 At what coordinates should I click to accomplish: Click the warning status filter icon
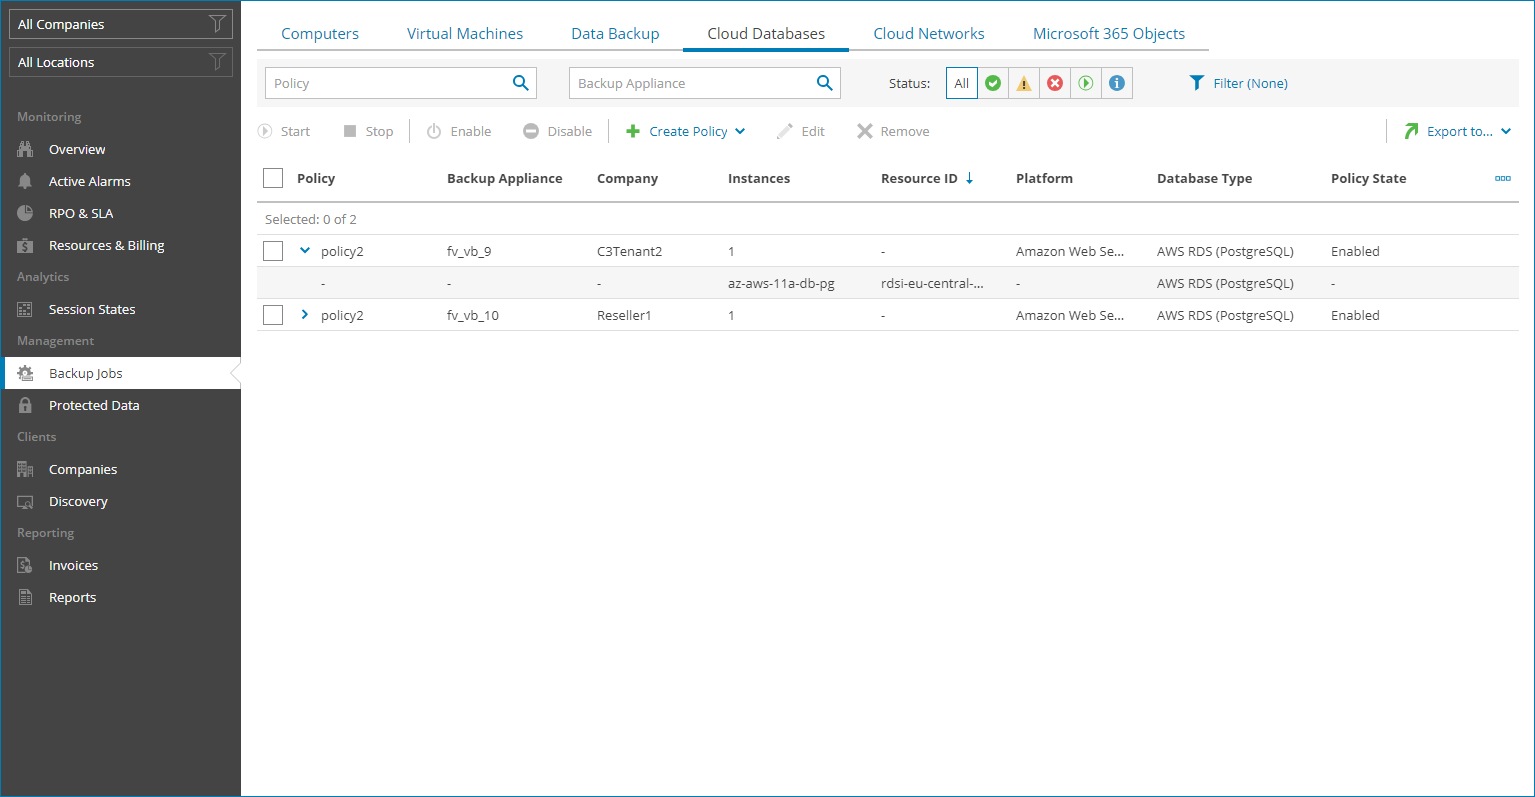[x=1024, y=83]
